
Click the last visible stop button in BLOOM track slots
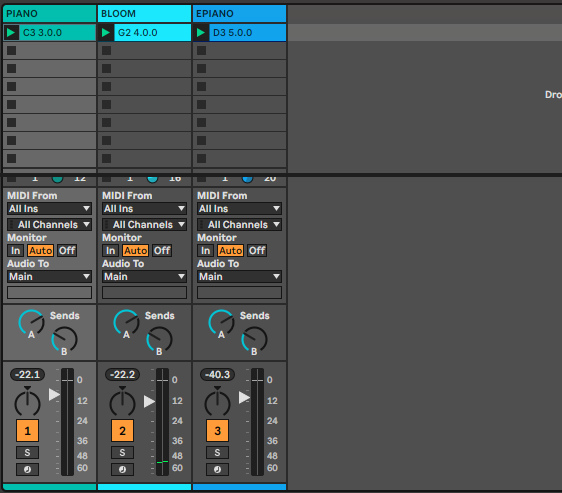[106, 158]
